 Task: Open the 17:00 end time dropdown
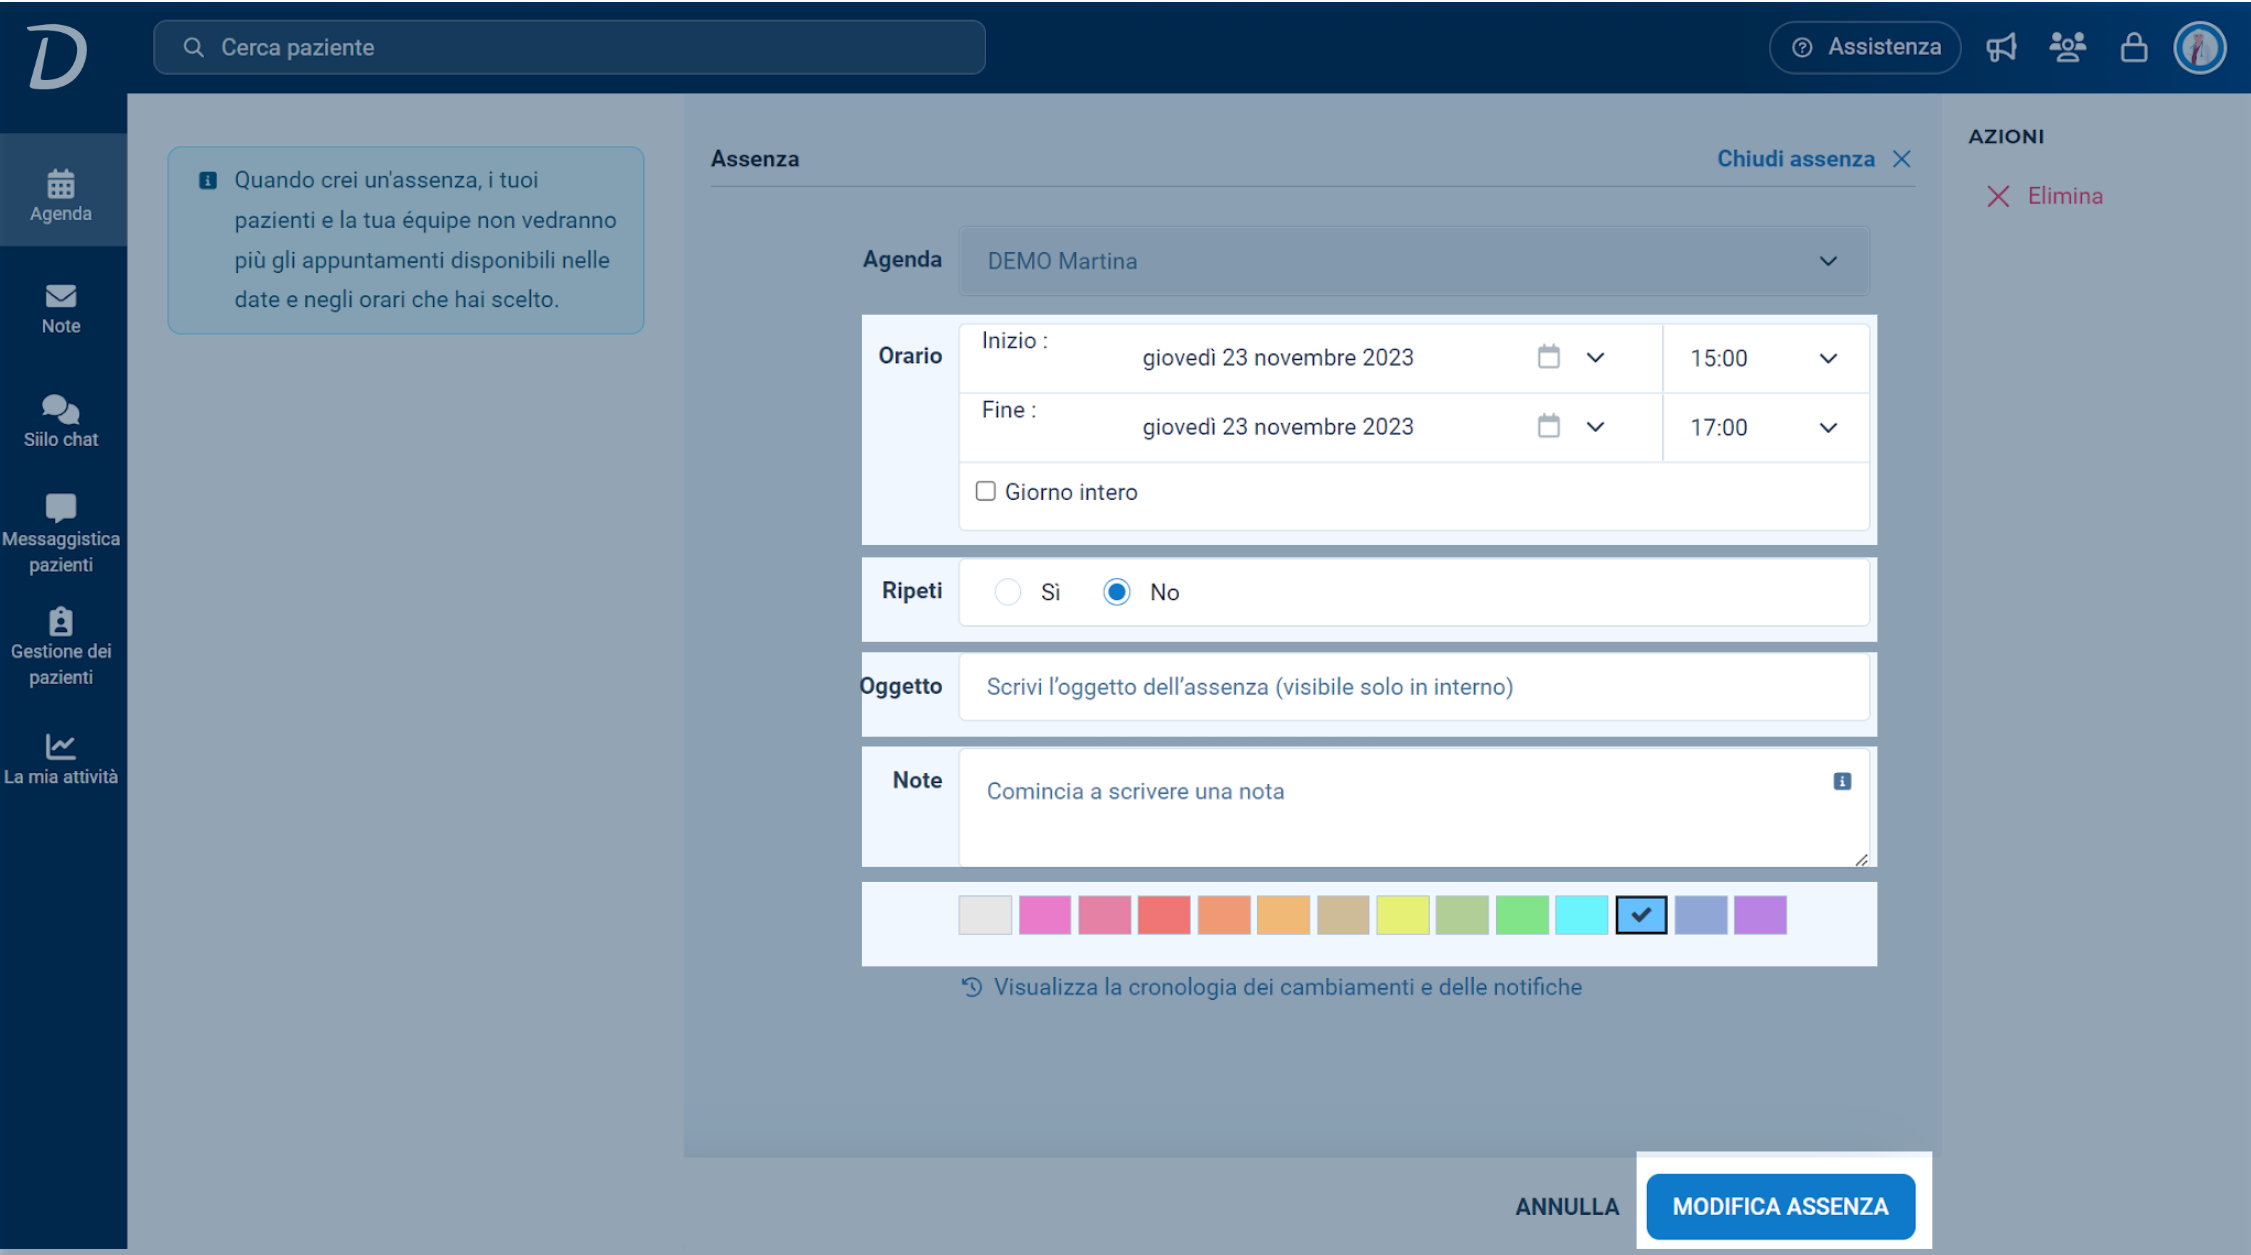1765,427
